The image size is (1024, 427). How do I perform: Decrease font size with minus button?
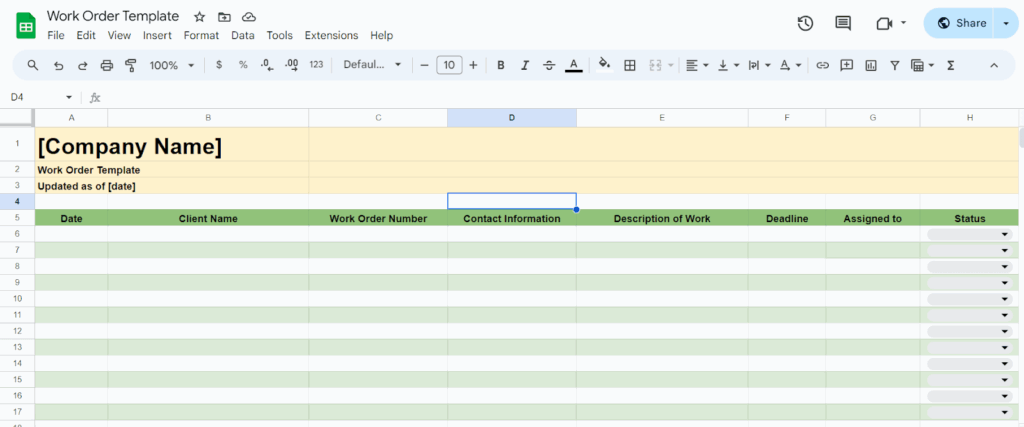[x=424, y=65]
